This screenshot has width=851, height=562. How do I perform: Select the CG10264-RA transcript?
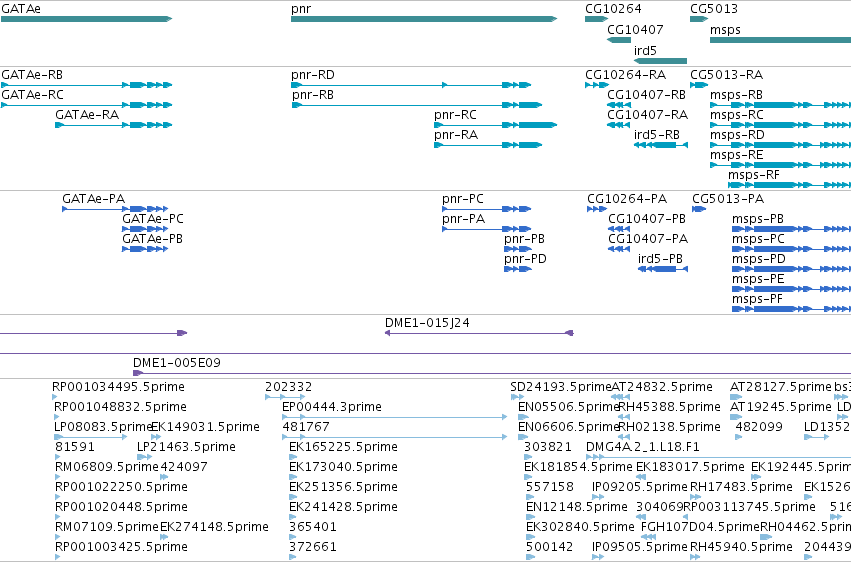596,85
